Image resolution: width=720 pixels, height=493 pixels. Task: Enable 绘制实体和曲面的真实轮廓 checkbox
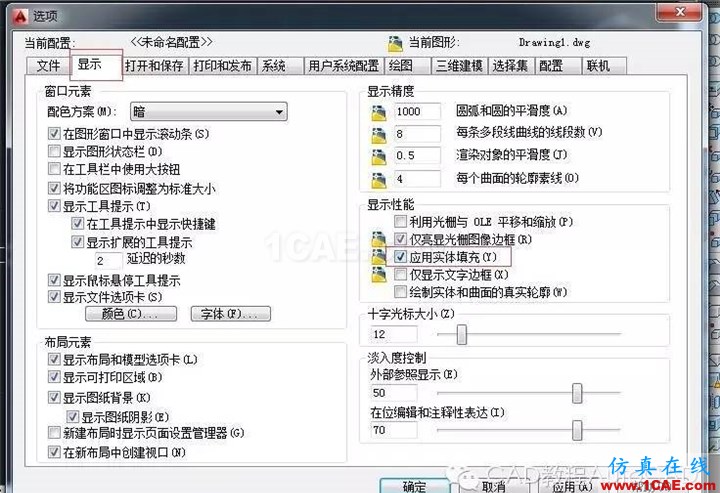click(400, 292)
